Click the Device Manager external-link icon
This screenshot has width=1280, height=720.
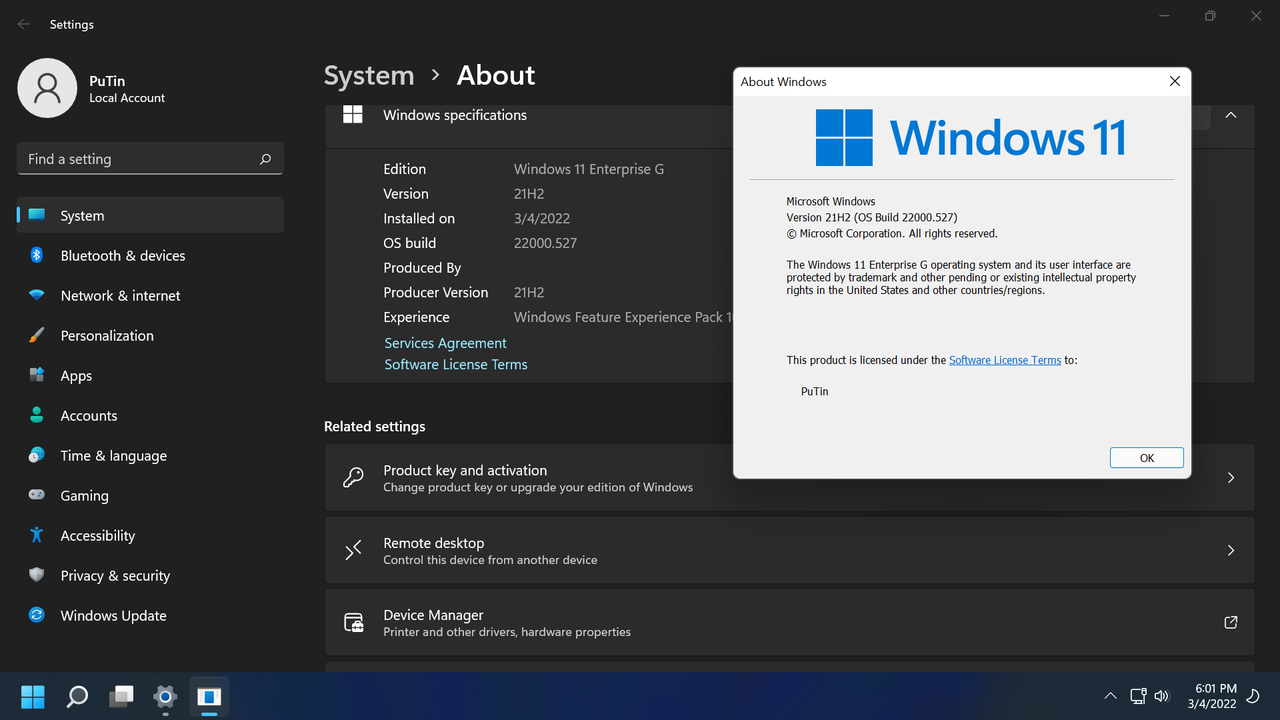coord(1231,622)
